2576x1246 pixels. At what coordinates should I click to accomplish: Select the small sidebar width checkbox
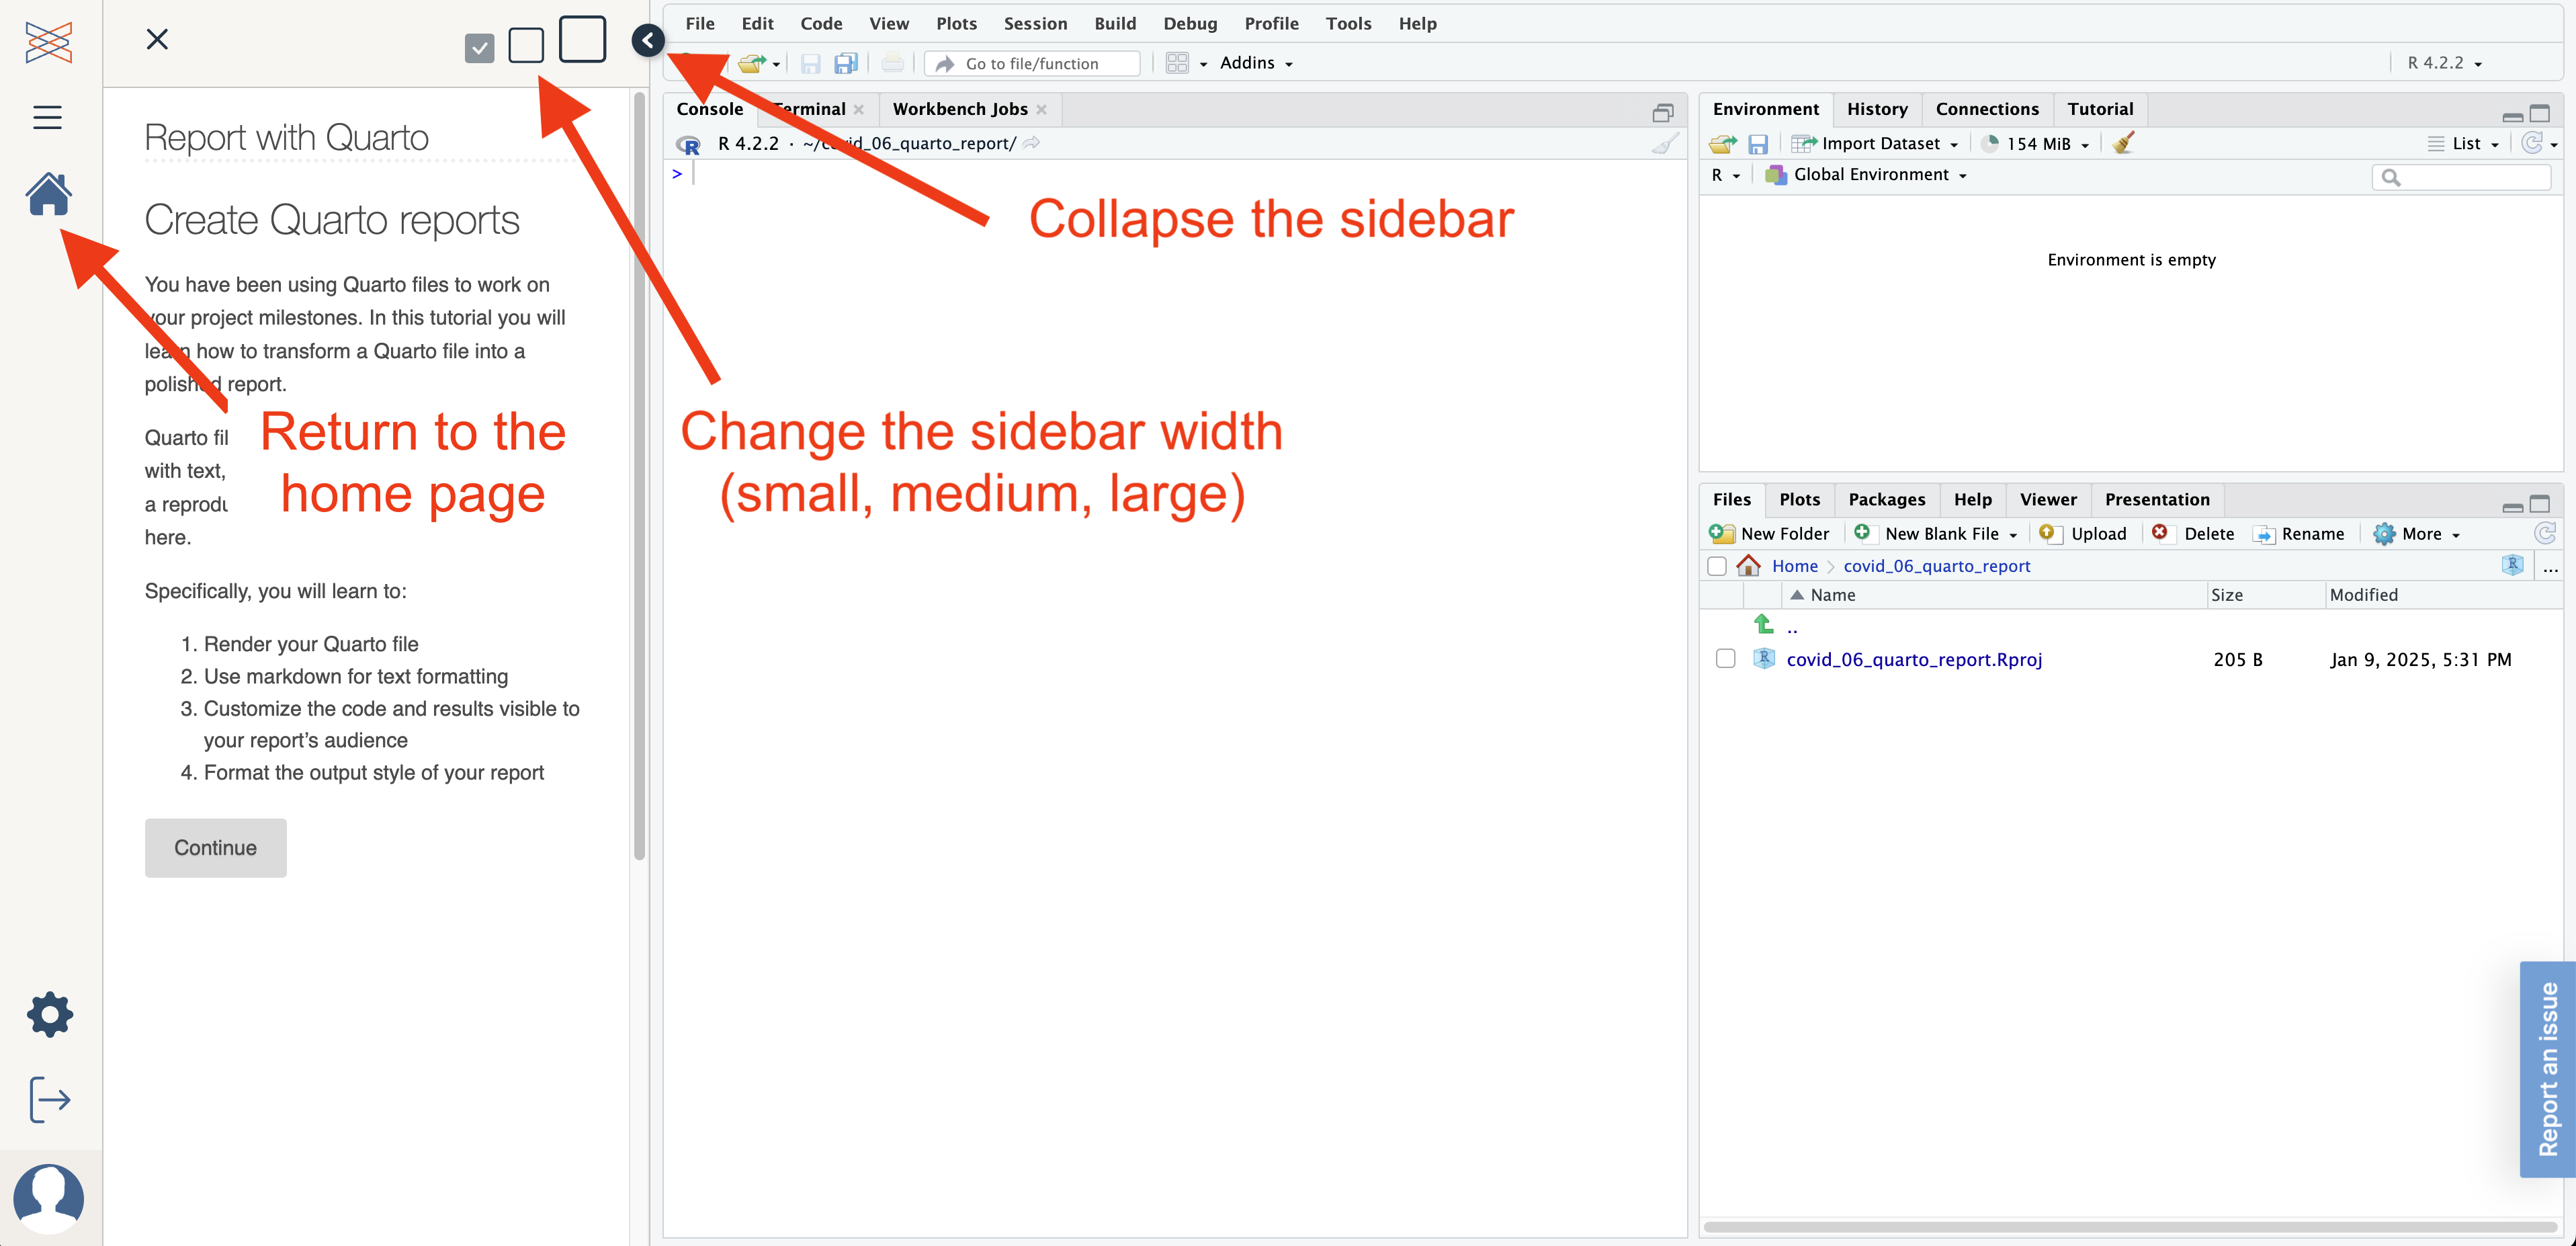click(x=480, y=47)
